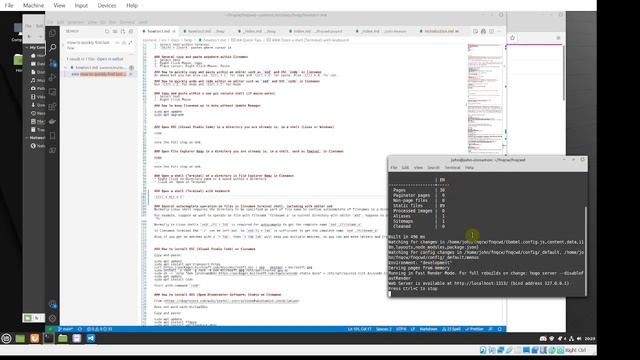Open Firefox from the Mint panel
Viewport: 640px width, 360px height.
tap(34, 338)
